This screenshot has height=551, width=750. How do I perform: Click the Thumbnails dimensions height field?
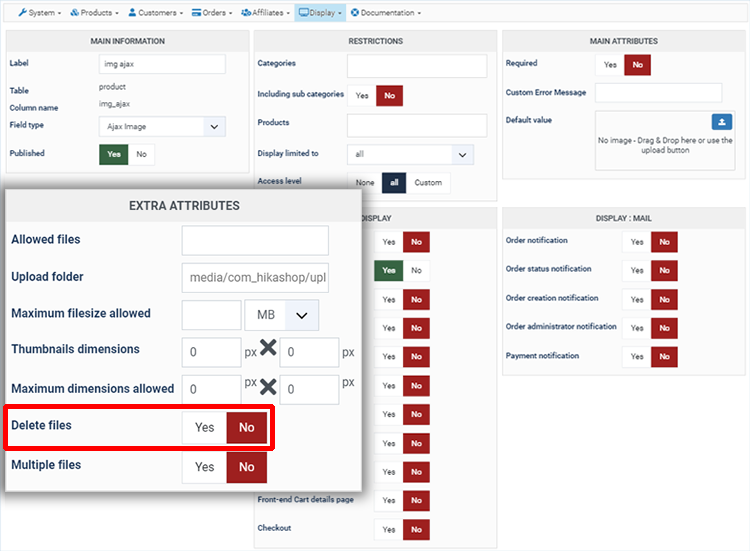[309, 353]
